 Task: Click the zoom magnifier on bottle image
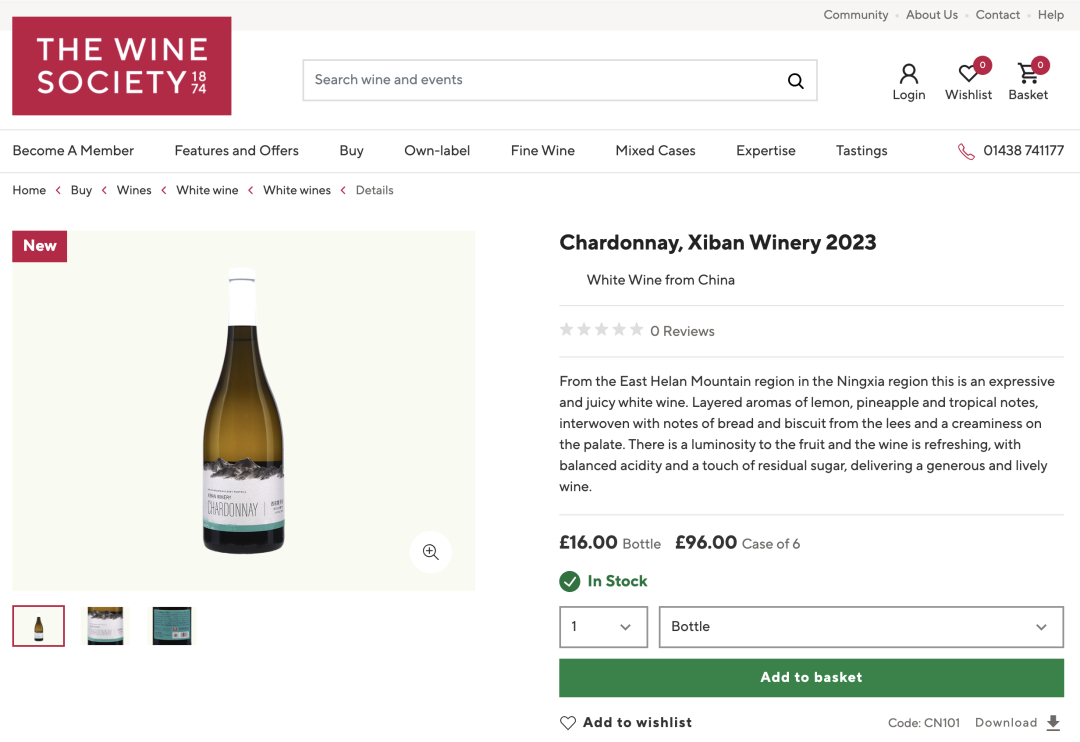tap(430, 552)
